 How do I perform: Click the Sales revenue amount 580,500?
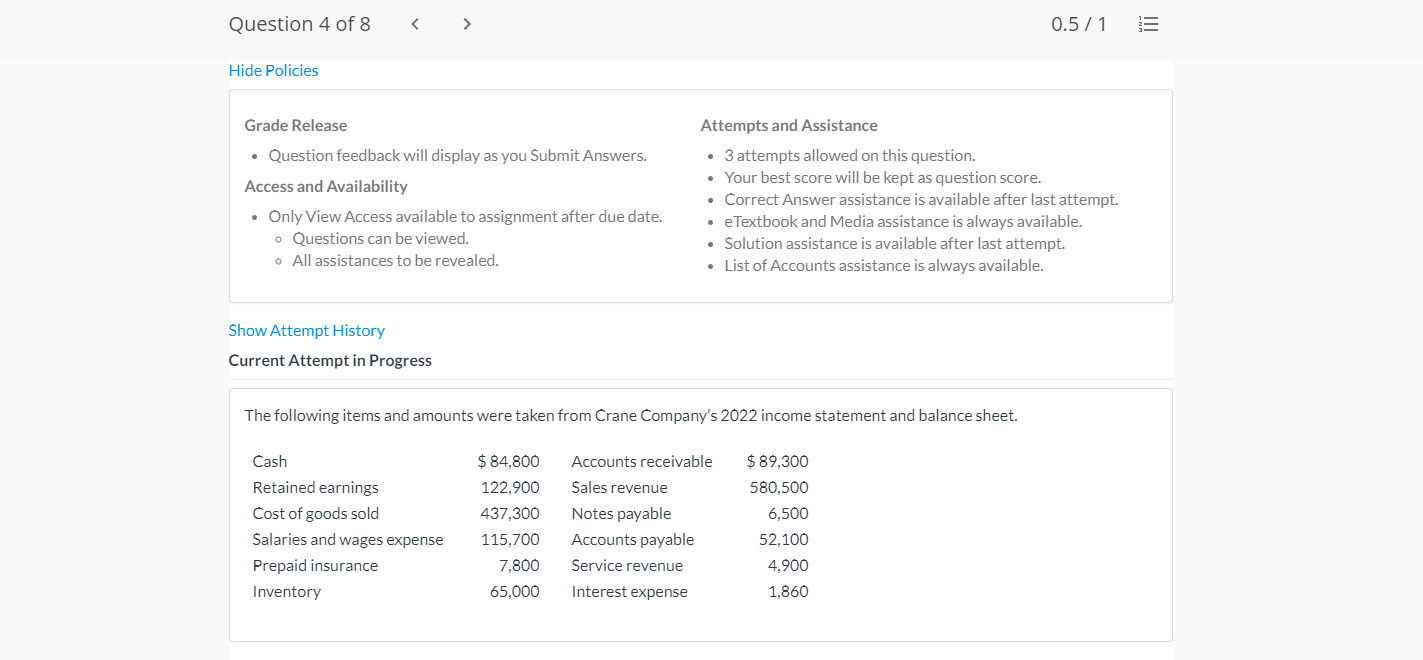coord(779,487)
